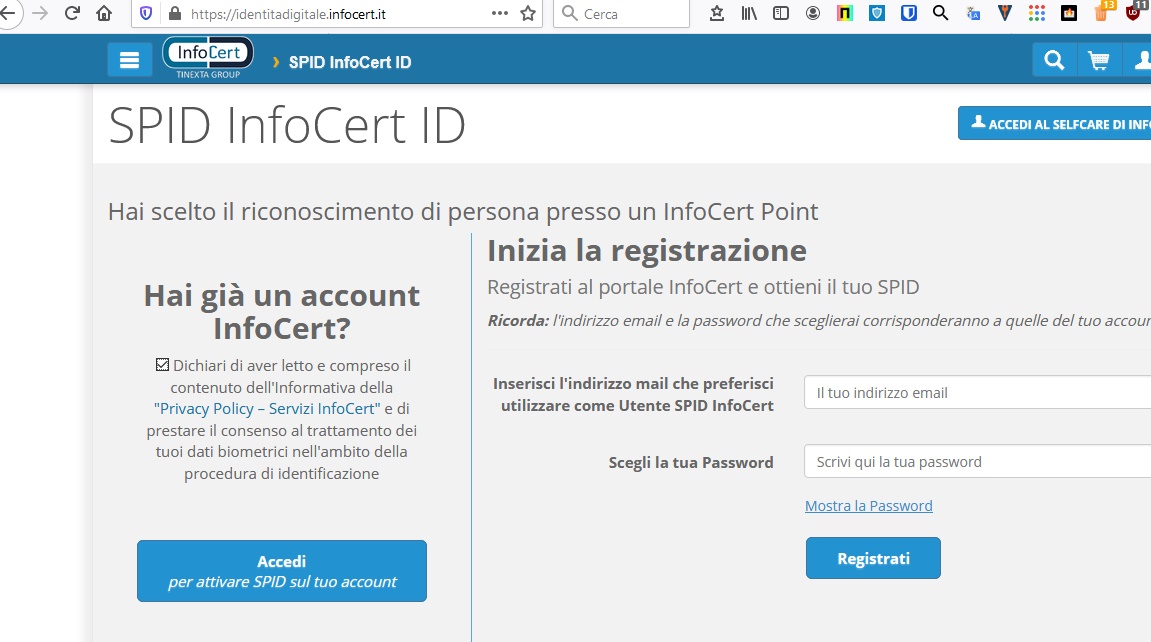The height and width of the screenshot is (642, 1151).
Task: Click the V key-shaped extension icon
Action: (1005, 13)
